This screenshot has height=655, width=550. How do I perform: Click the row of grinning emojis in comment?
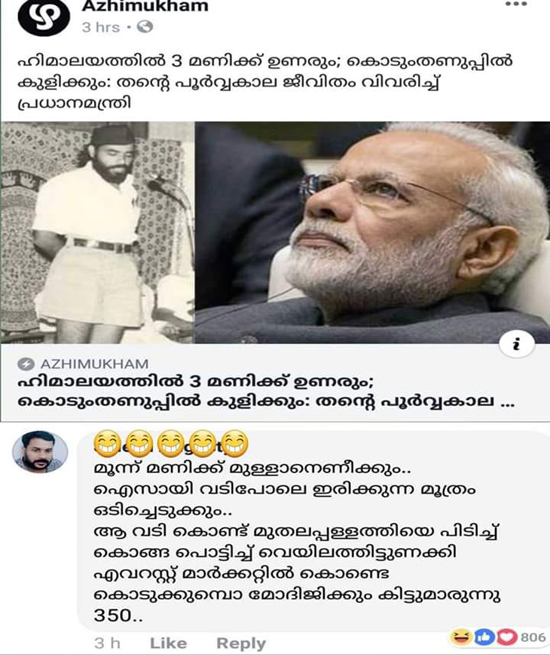click(x=171, y=444)
